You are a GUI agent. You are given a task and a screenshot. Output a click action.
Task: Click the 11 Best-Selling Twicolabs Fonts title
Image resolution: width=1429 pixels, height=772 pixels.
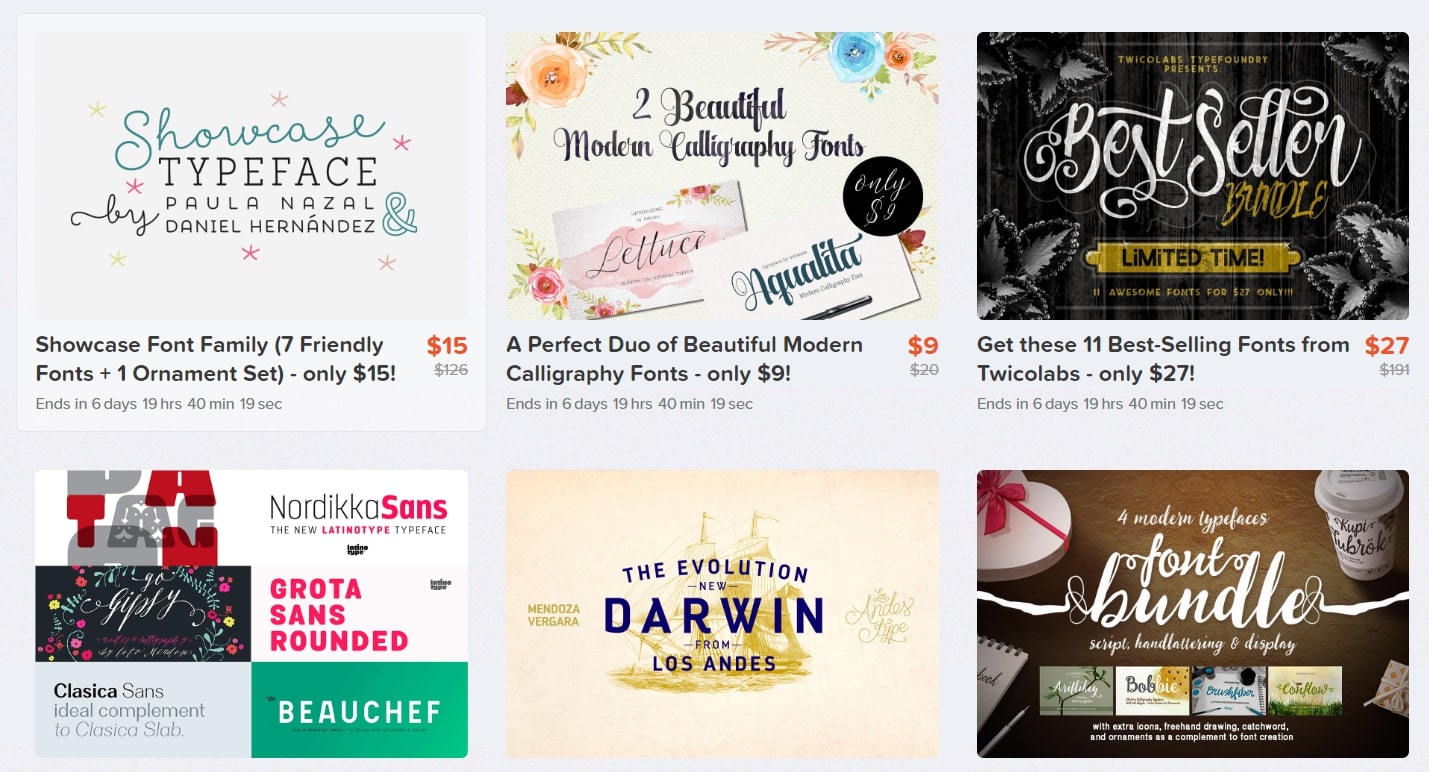pos(1163,359)
